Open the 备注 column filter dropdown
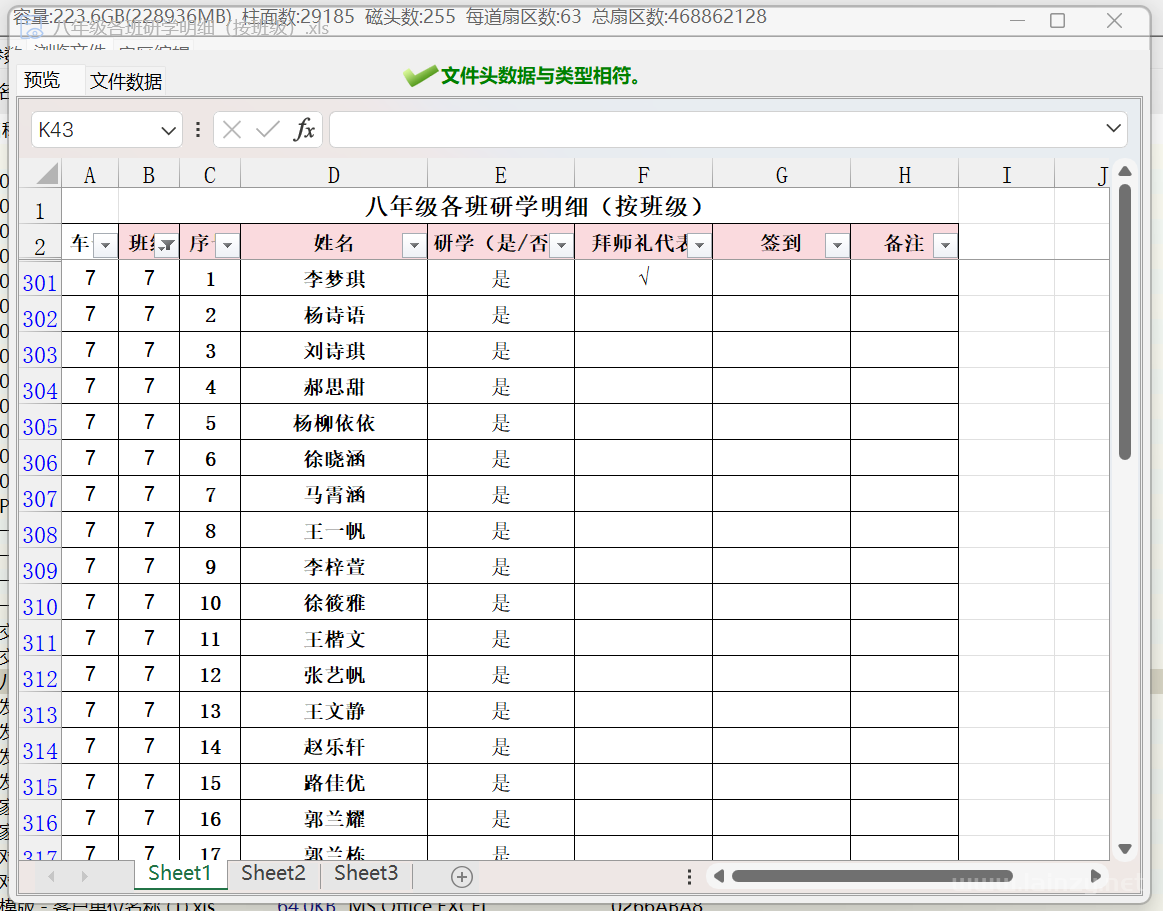 tap(943, 245)
